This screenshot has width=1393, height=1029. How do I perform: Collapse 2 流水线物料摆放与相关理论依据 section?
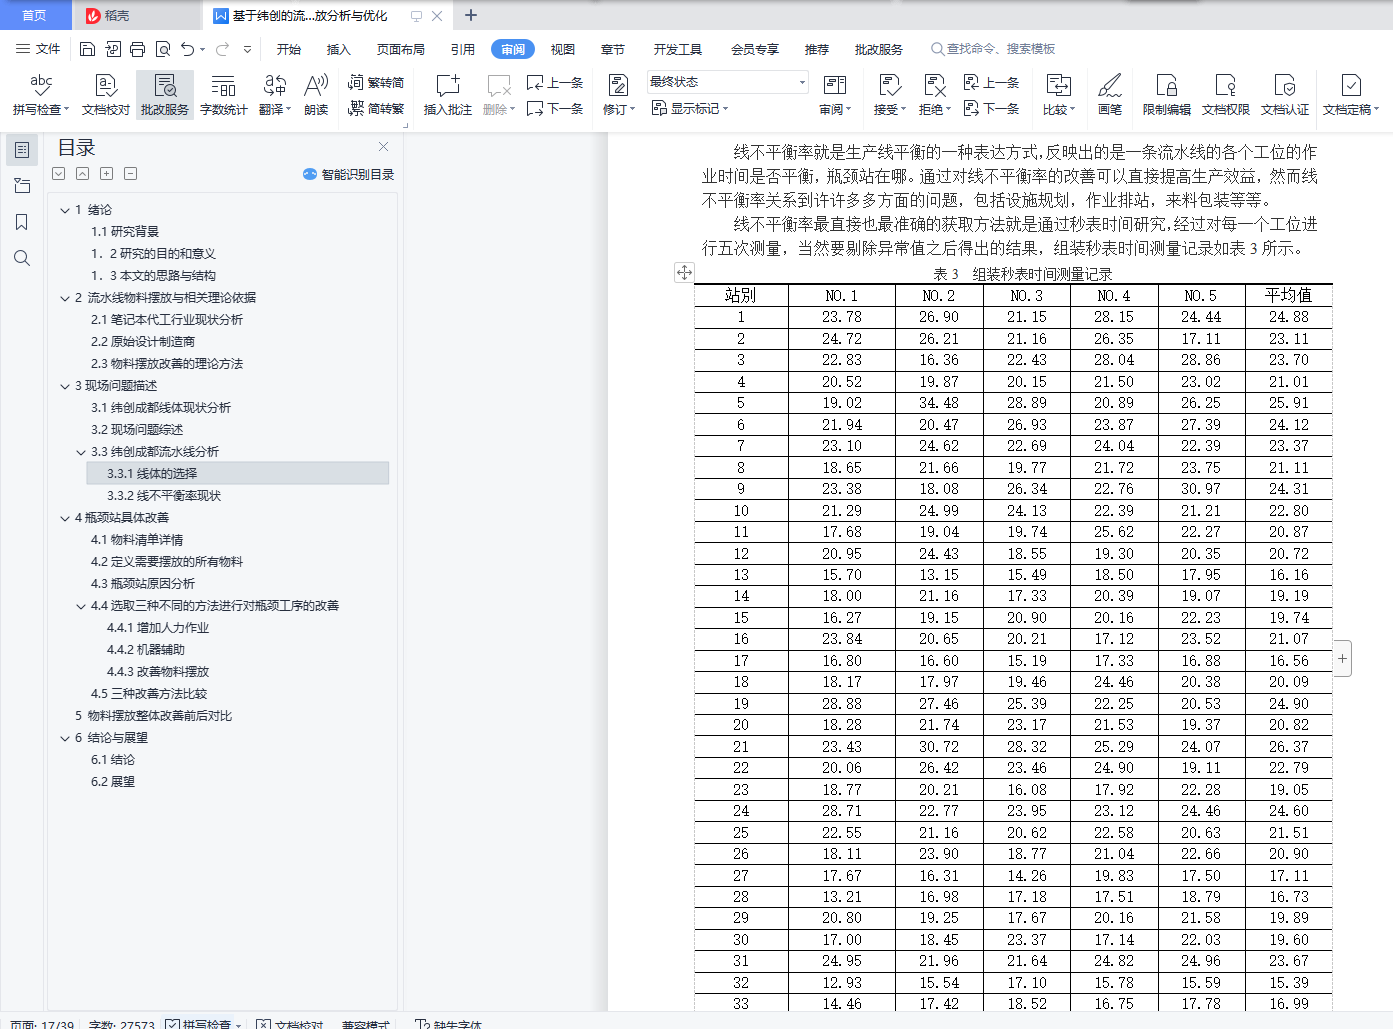point(65,298)
